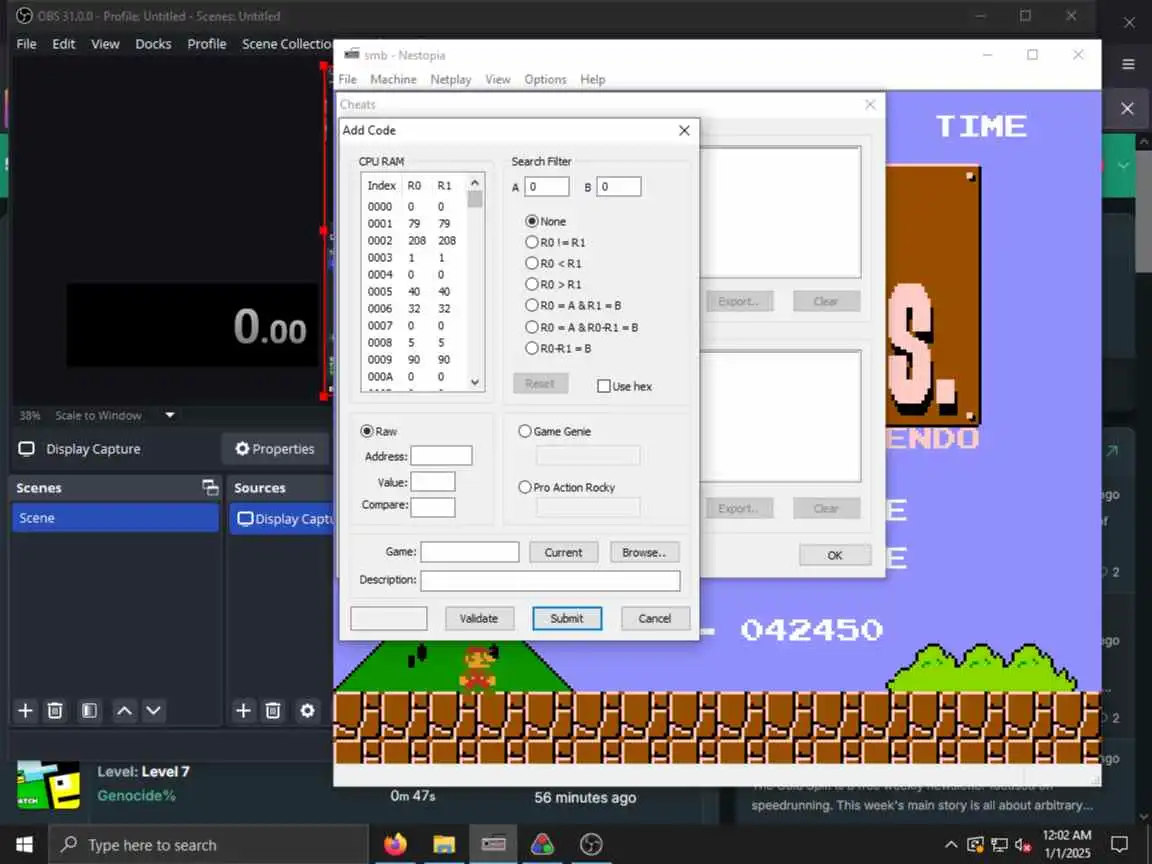Screen dimensions: 1152x864
Task: Select Display Capture in Sources list
Action: pos(281,519)
